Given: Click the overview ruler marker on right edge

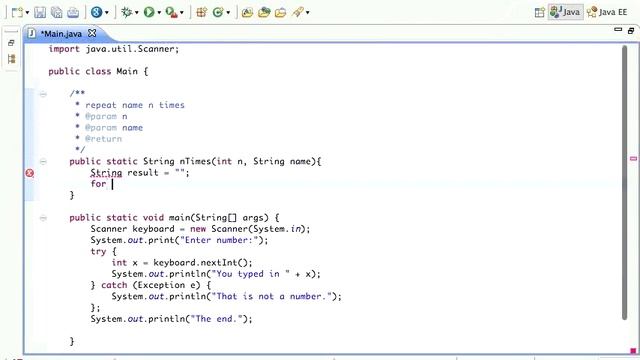Looking at the screenshot, I should coord(633,158).
